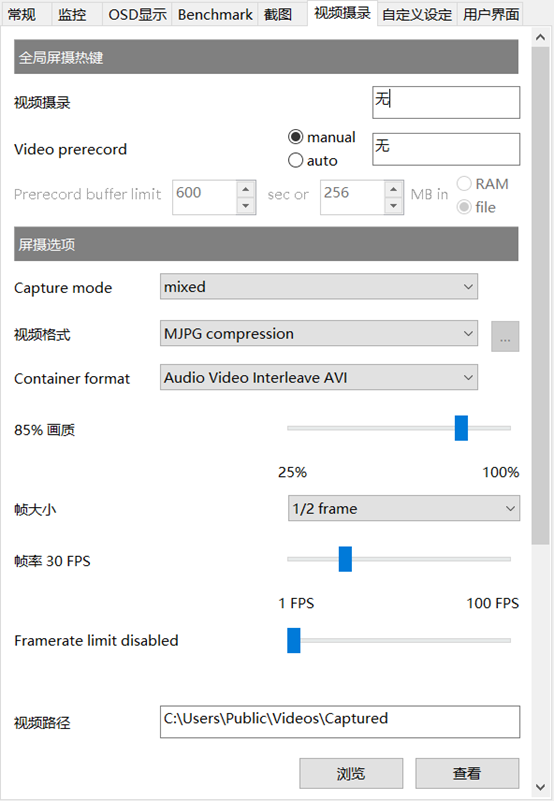The image size is (554, 801).
Task: Open the MJPG compression format dropdown
Action: click(319, 333)
